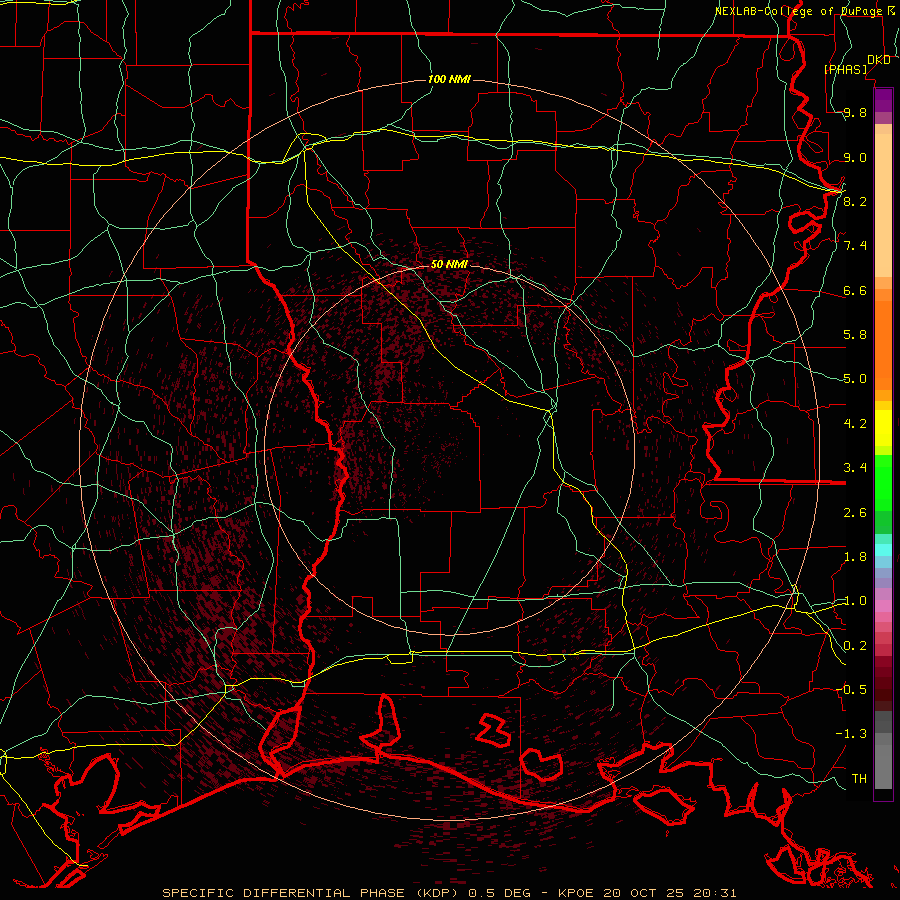Screen dimensions: 900x900
Task: Click the -1.3 value on the color scale
Action: [x=851, y=734]
